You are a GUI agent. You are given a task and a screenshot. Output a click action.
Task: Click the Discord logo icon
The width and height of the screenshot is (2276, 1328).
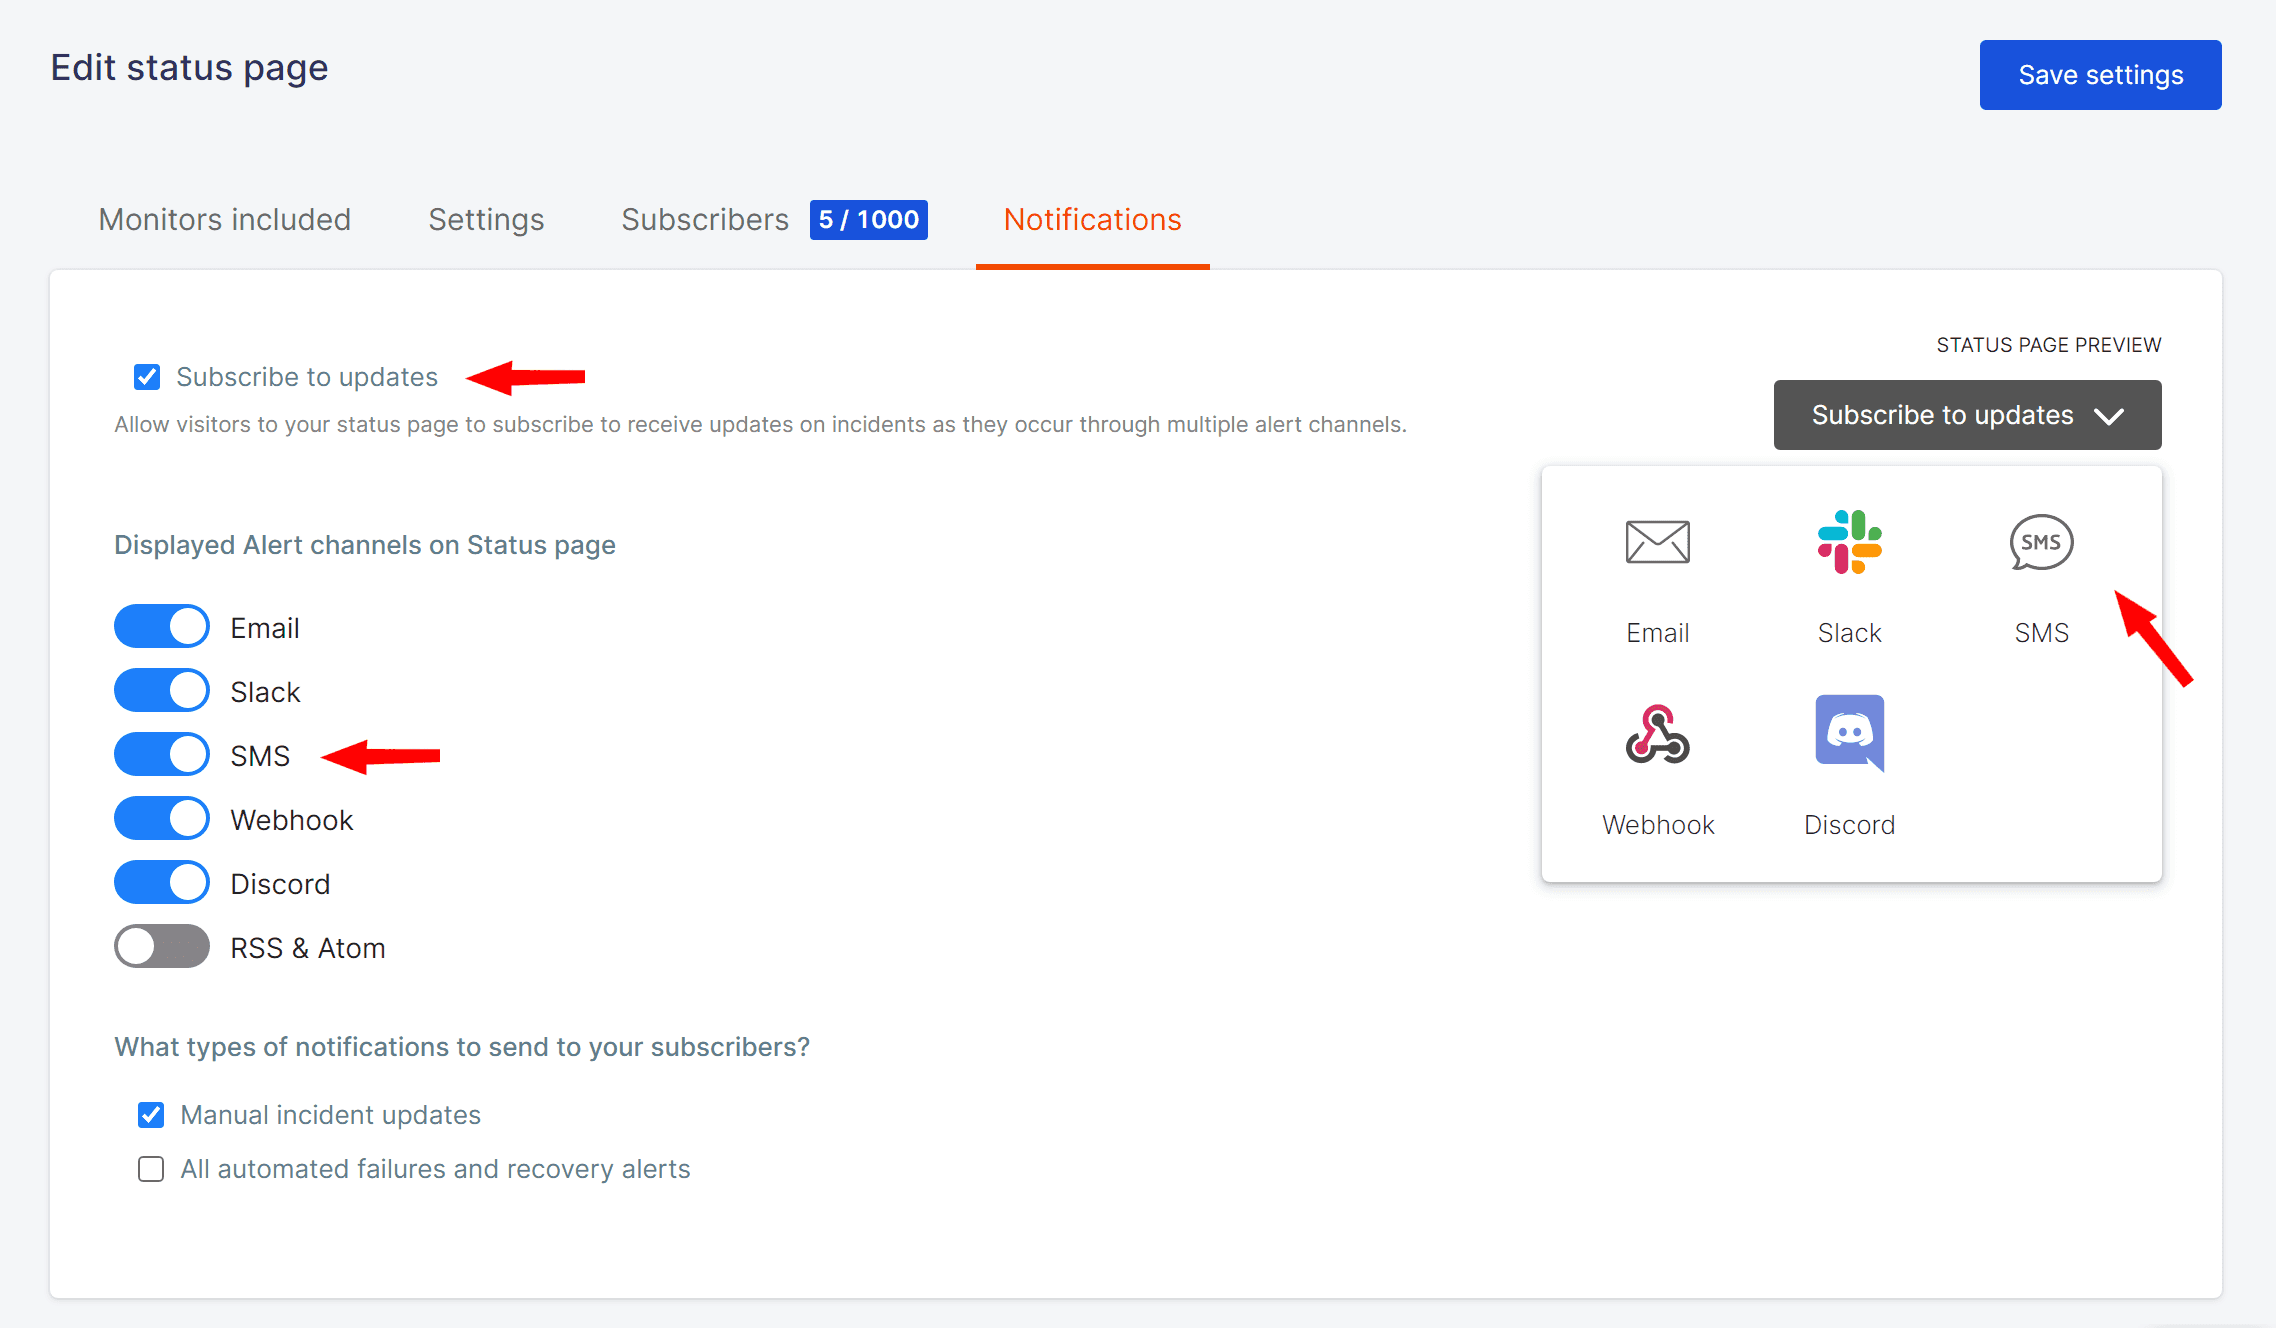pyautogui.click(x=1849, y=733)
